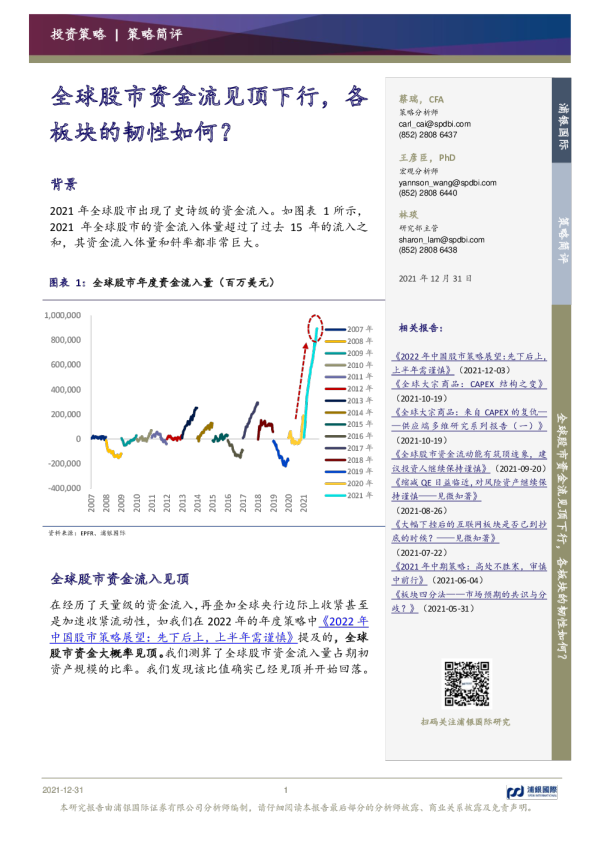The width and height of the screenshot is (595, 842).
Task: Click the SPDB International logo in footer
Action: click(532, 791)
